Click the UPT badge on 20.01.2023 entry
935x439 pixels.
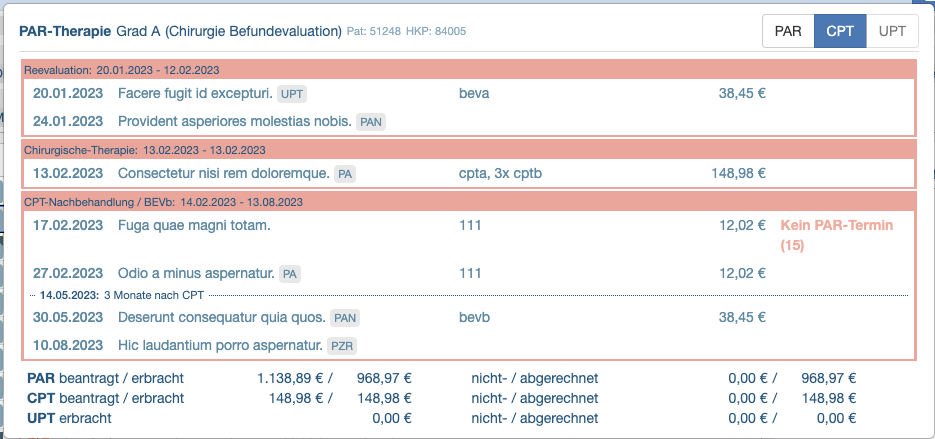(x=292, y=94)
